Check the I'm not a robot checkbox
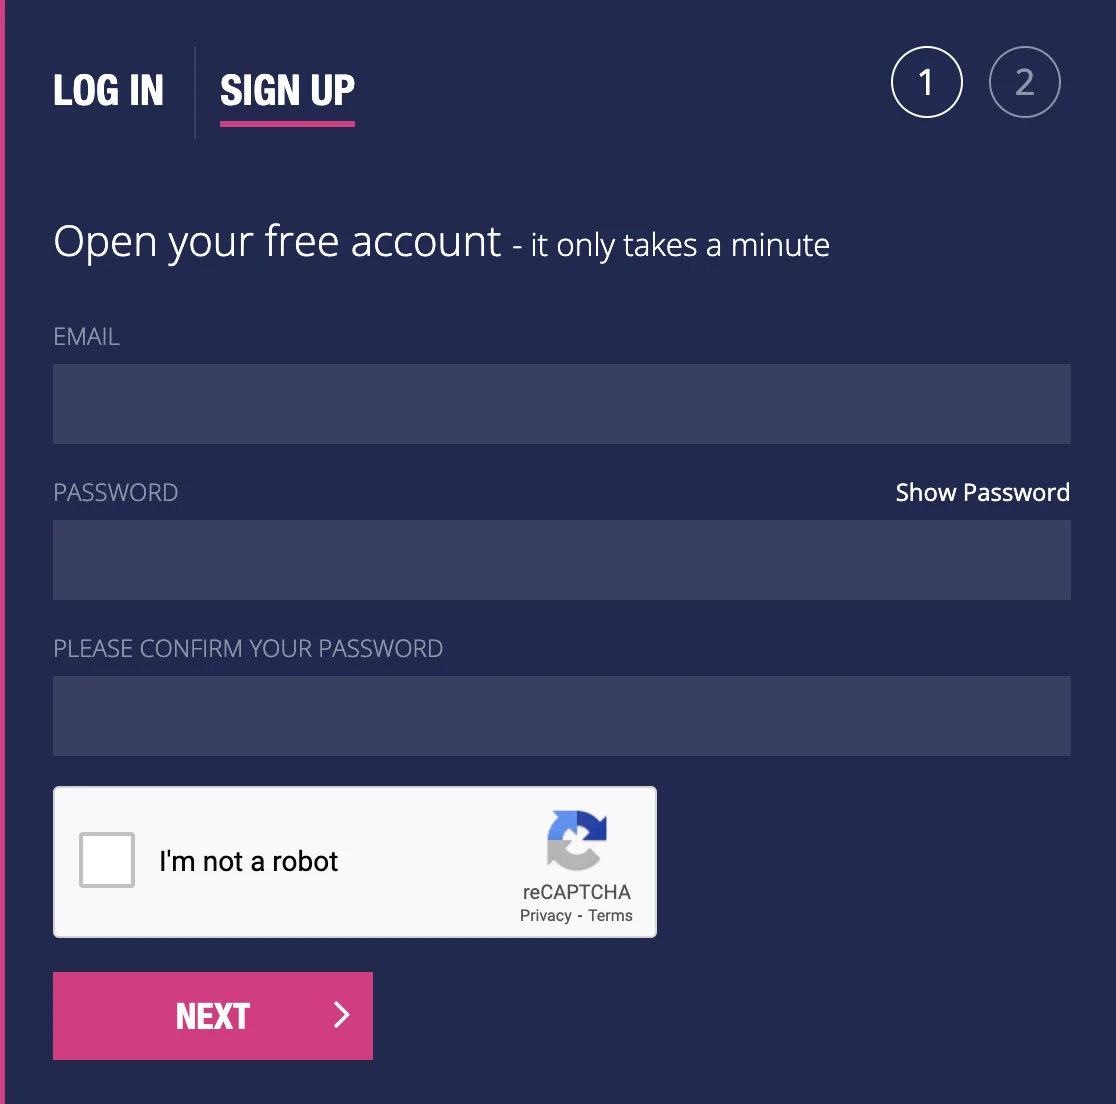The image size is (1116, 1104). click(107, 860)
